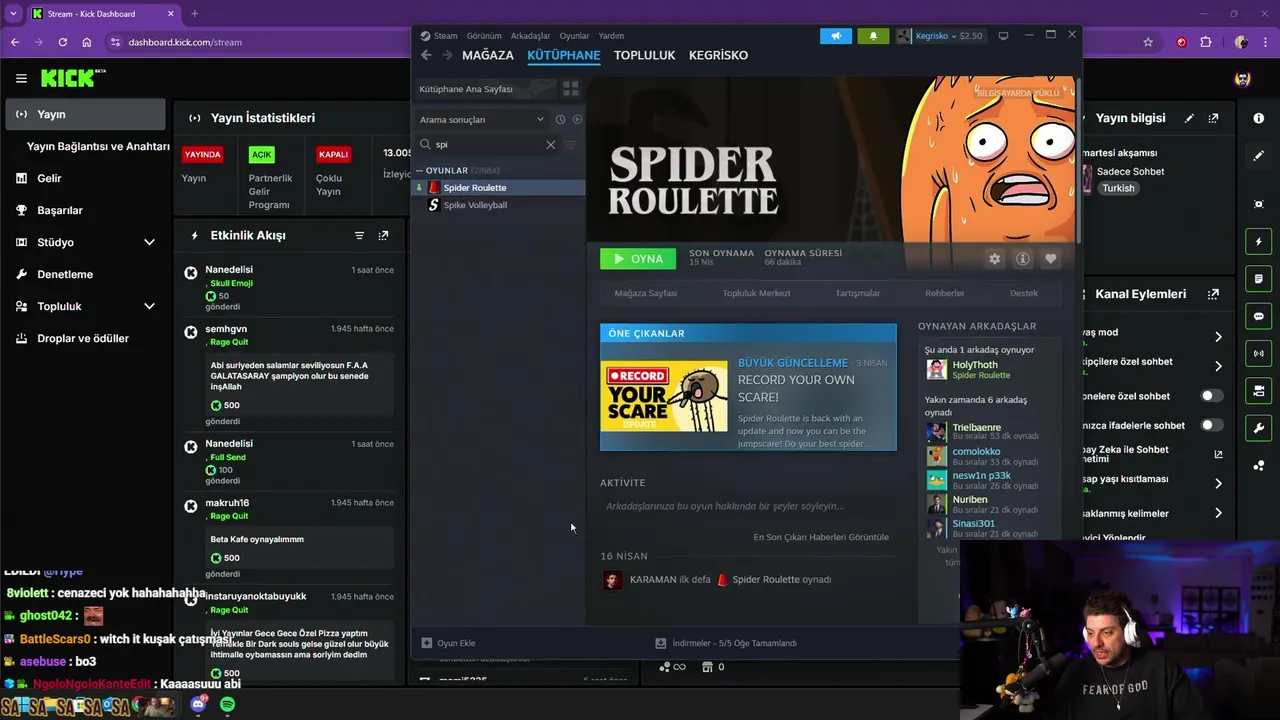Open Rehberler link
The image size is (1280, 720).
point(944,293)
